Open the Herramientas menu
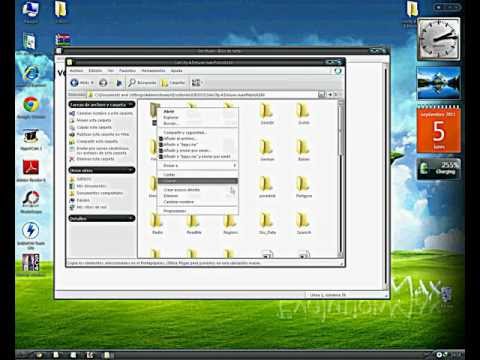 (153, 71)
